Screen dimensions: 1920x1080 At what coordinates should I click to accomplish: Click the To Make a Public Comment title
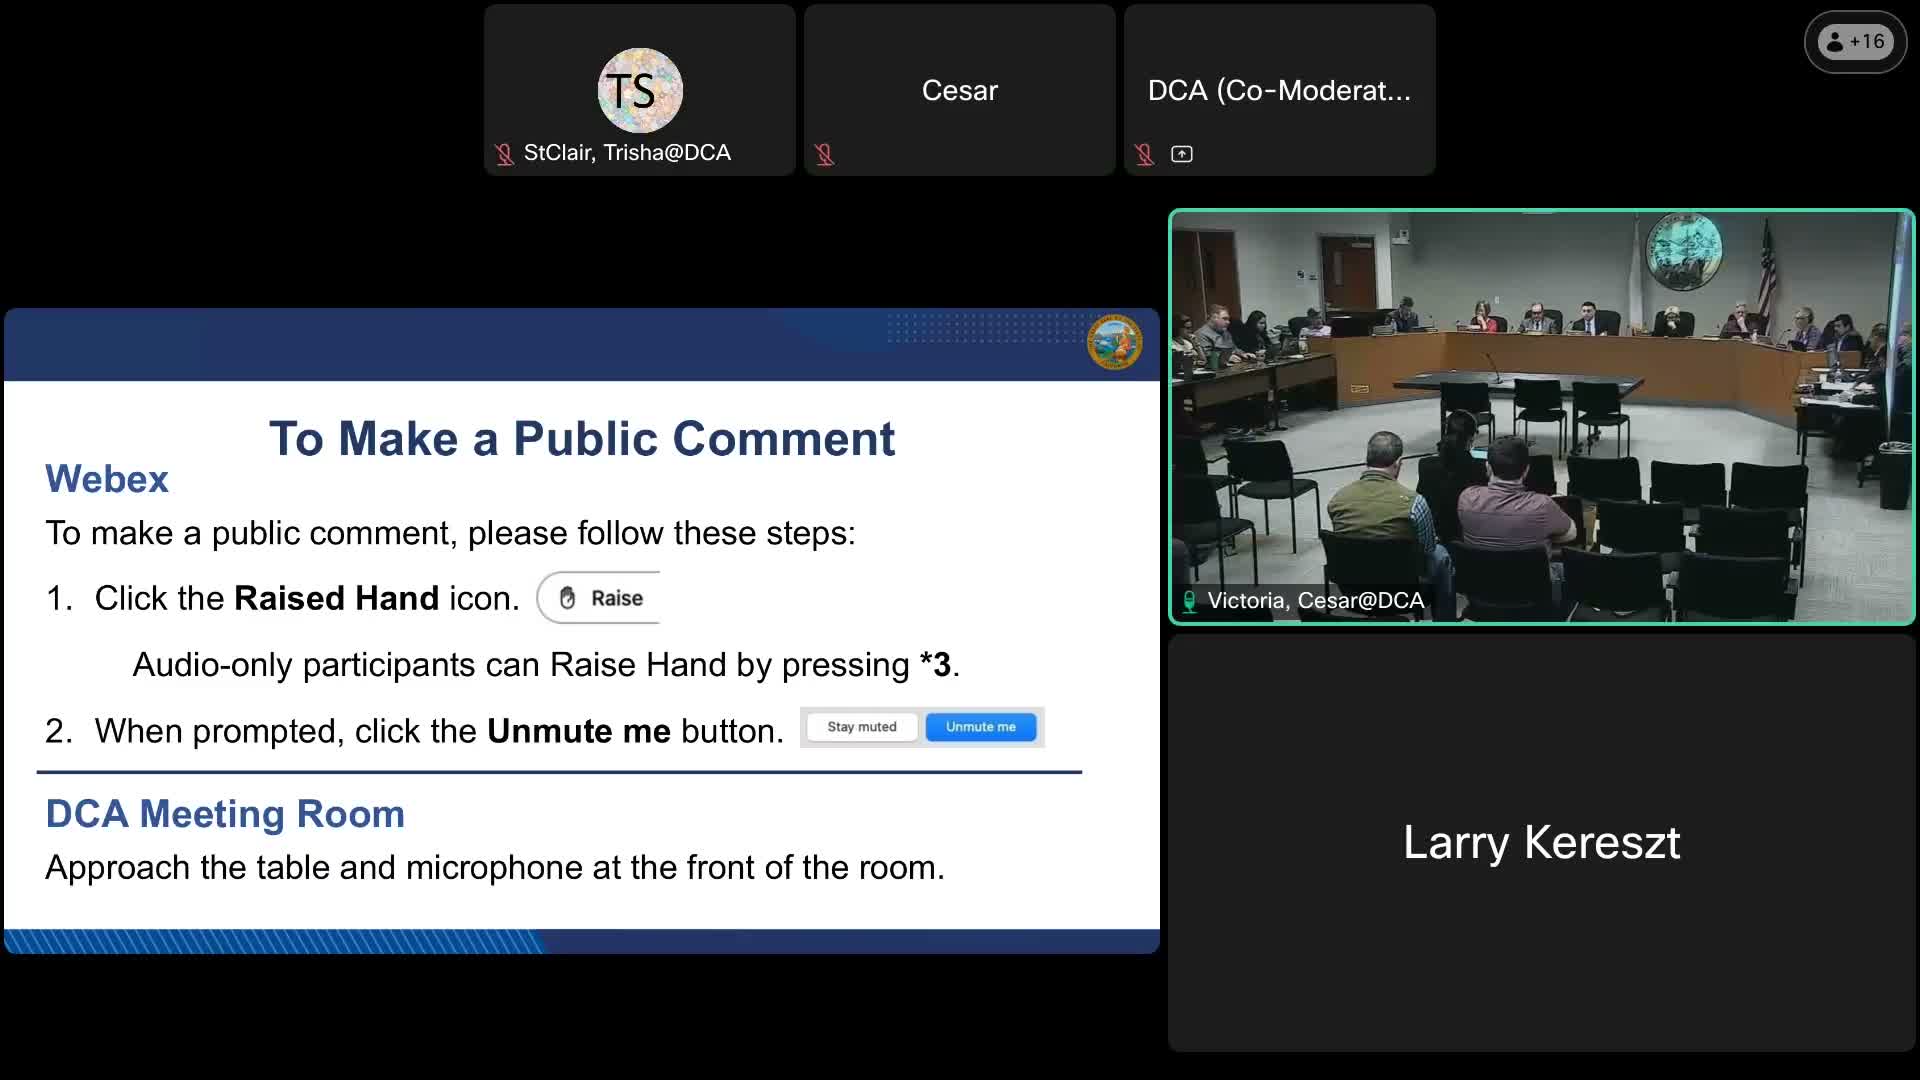pyautogui.click(x=582, y=438)
